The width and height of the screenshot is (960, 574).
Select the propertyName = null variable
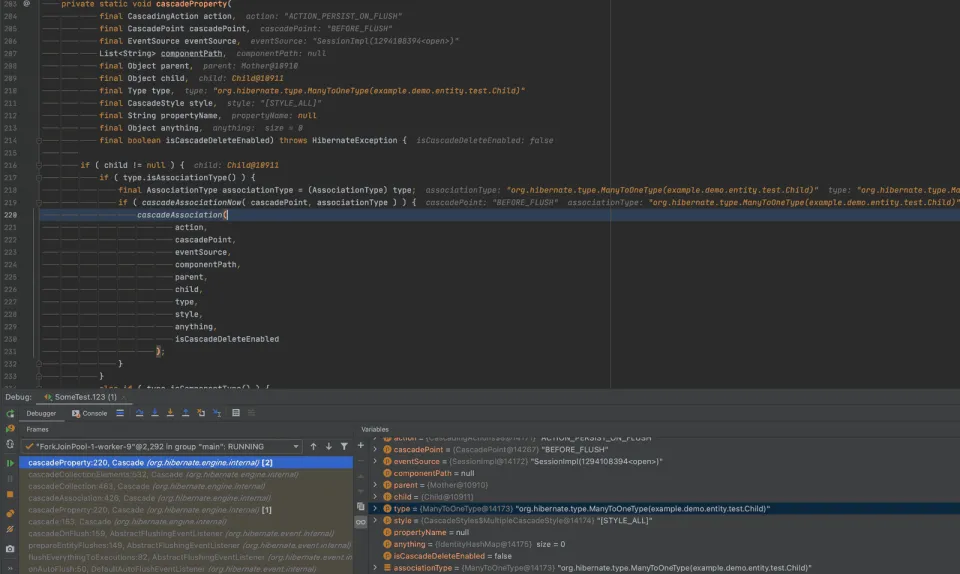click(x=665, y=532)
